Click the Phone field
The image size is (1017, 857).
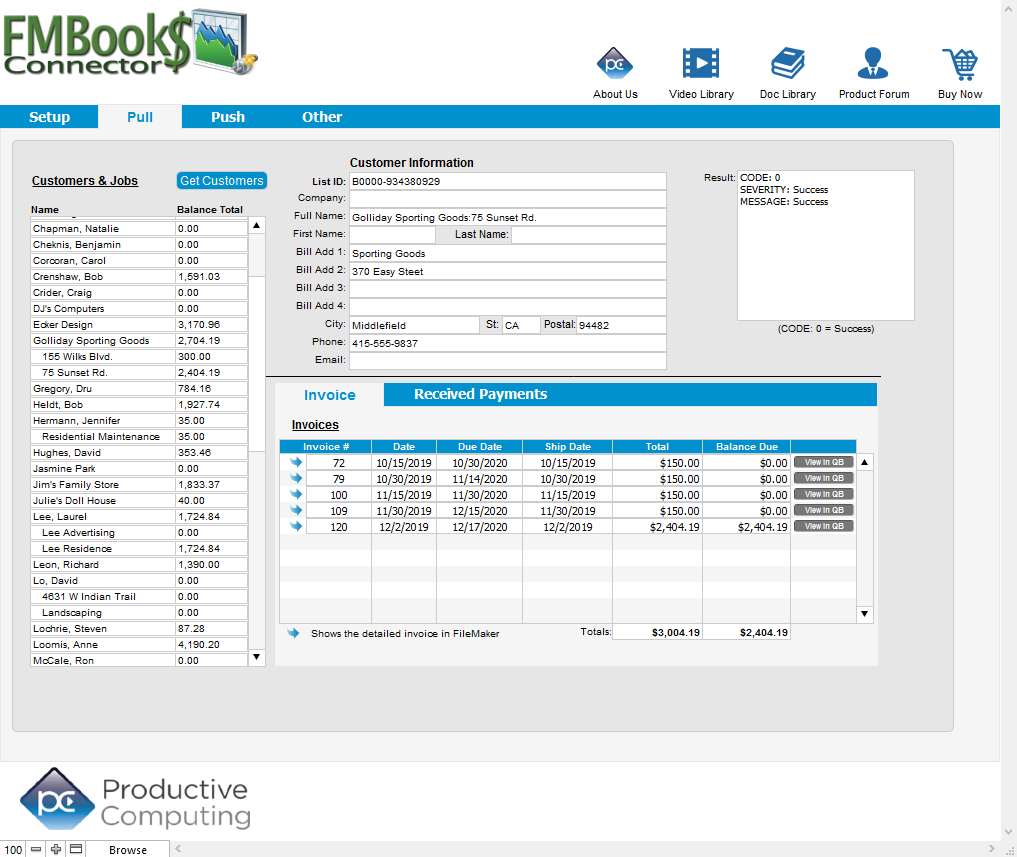tap(508, 343)
